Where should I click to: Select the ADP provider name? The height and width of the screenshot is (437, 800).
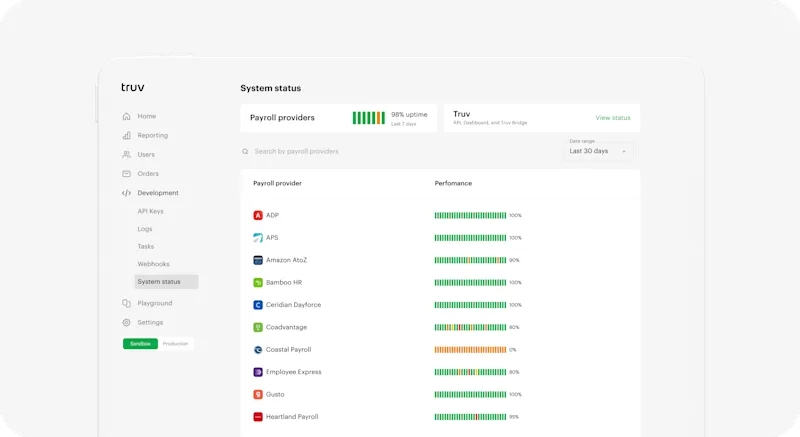[x=272, y=215]
